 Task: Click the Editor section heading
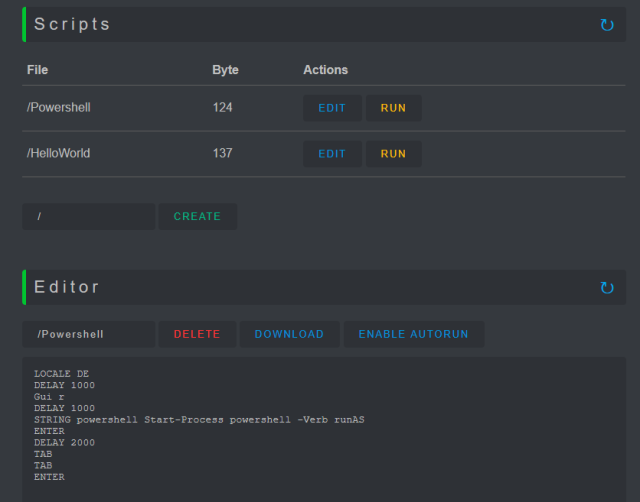(x=67, y=287)
